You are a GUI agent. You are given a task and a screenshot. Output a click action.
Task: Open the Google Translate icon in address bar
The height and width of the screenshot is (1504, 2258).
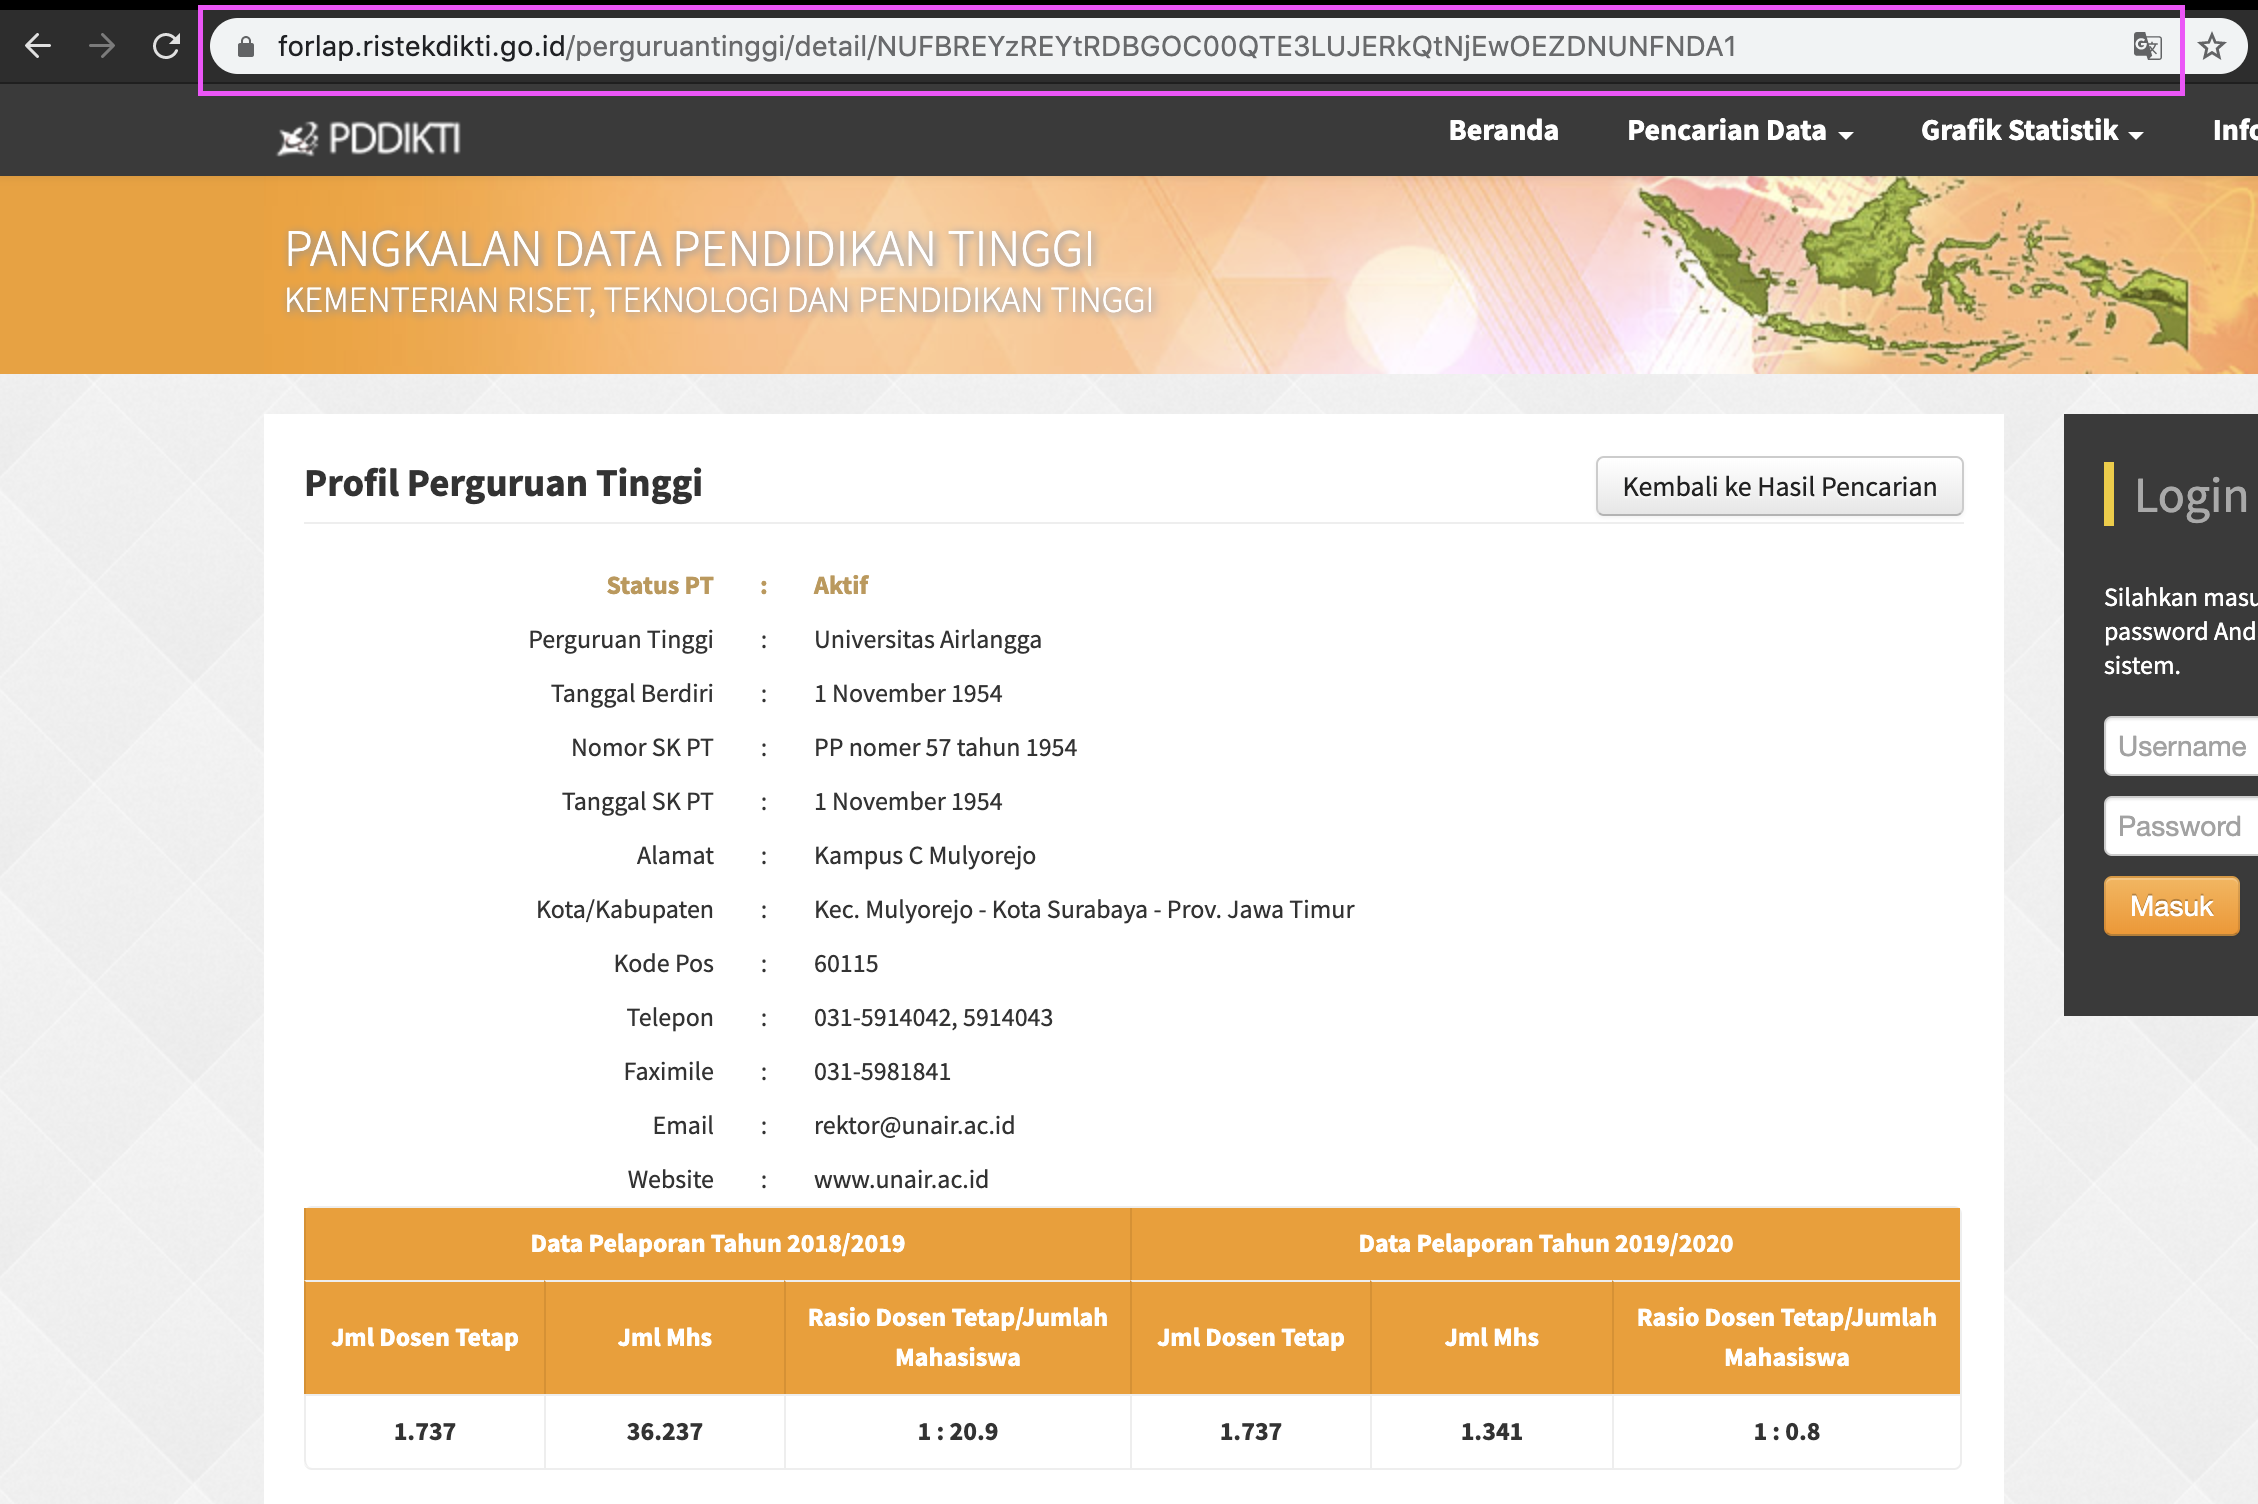tap(2147, 46)
